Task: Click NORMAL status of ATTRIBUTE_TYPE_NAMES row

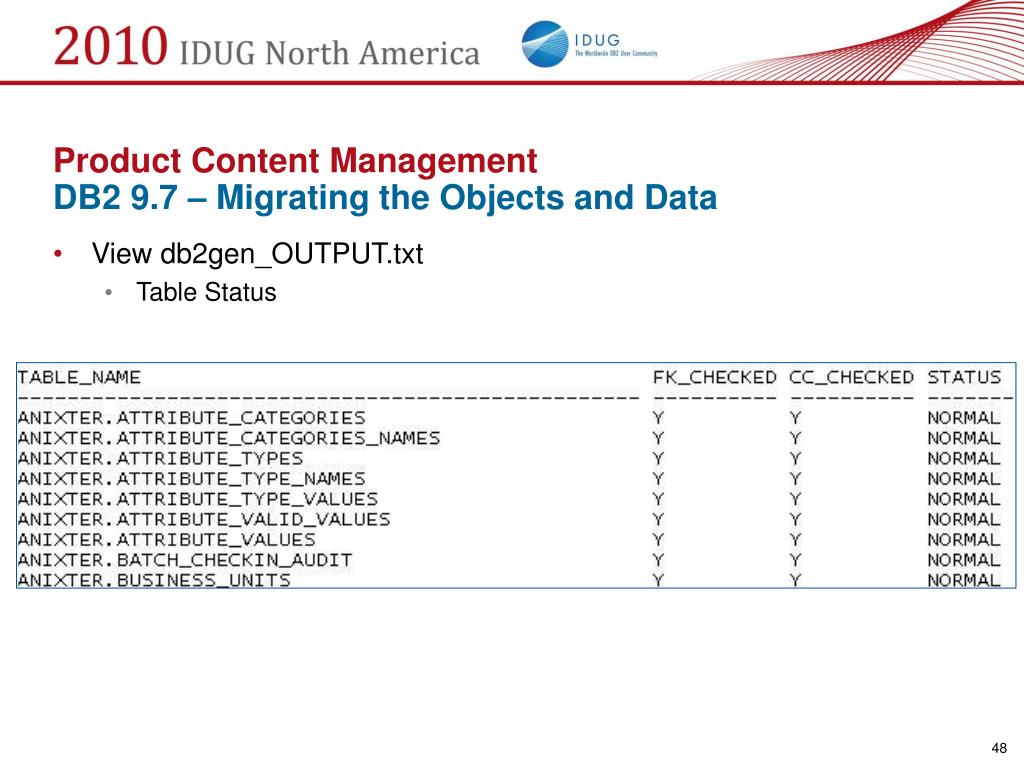Action: click(964, 479)
